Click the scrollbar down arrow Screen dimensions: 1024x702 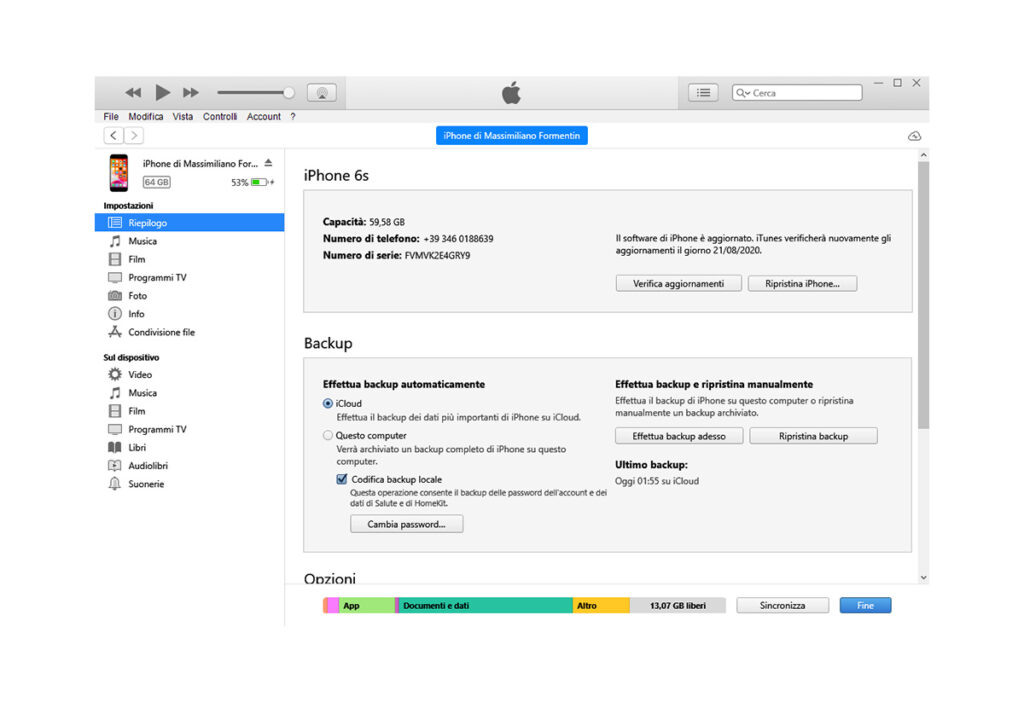click(x=923, y=577)
